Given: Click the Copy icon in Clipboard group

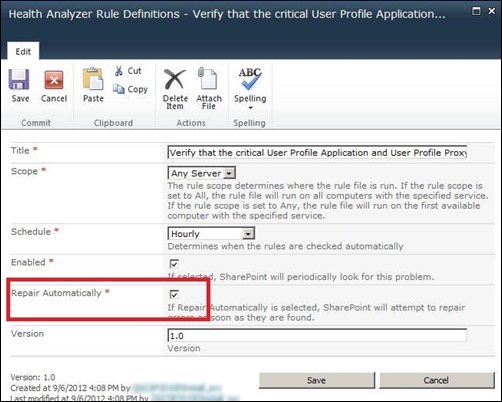Looking at the screenshot, I should point(119,89).
